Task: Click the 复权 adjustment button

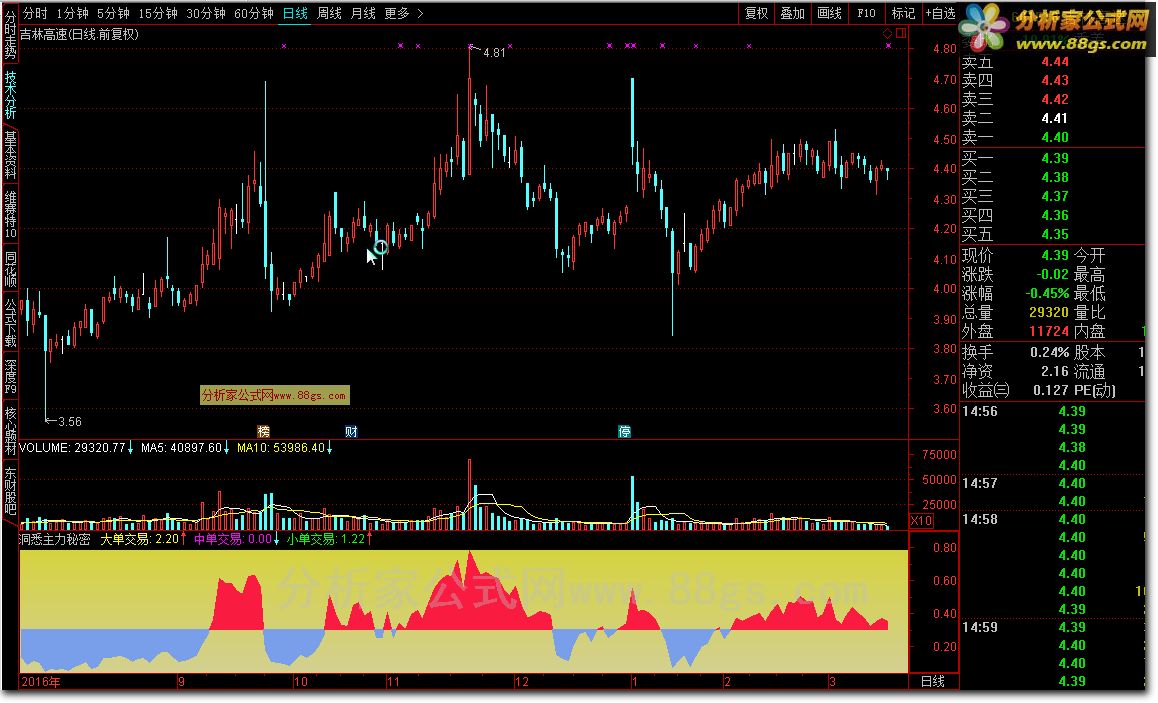Action: click(x=756, y=13)
